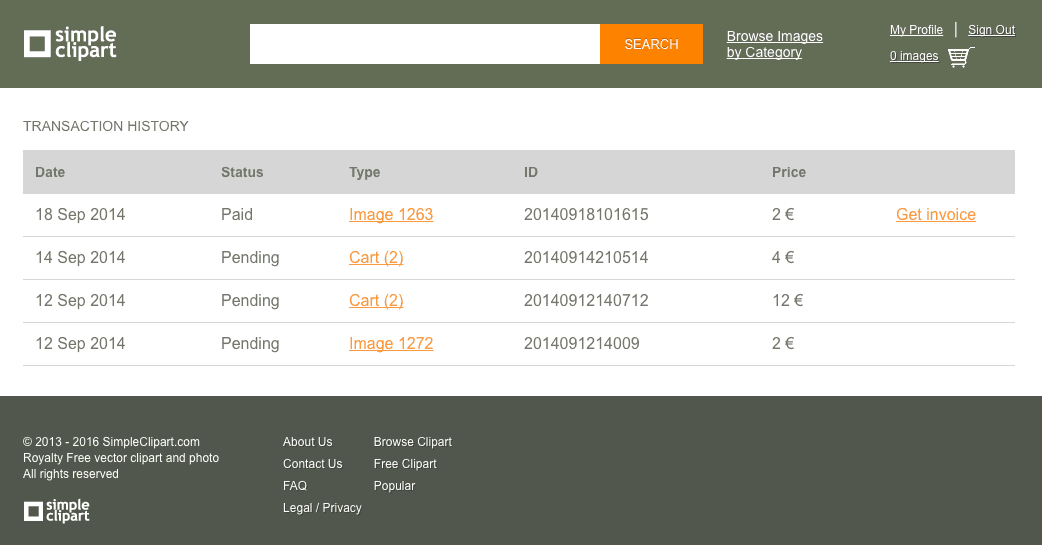Open Browse Images by Category
This screenshot has height=545, width=1042.
click(x=774, y=44)
